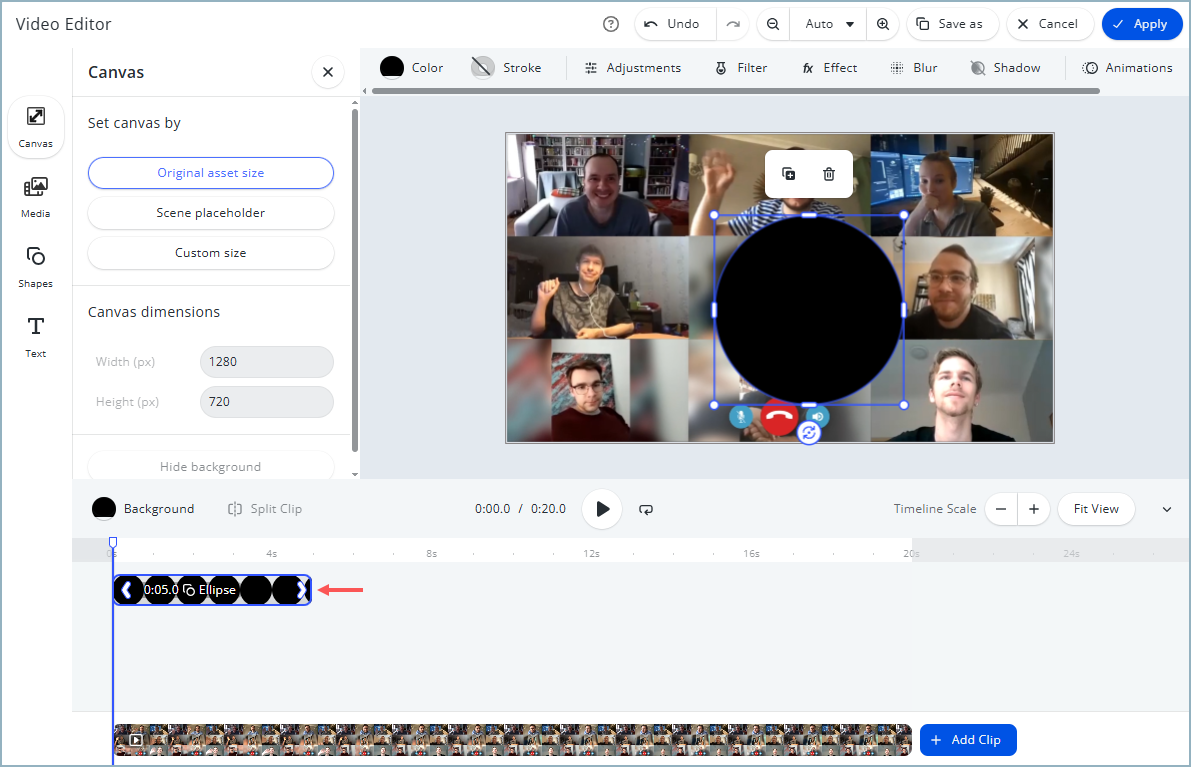The width and height of the screenshot is (1191, 767).
Task: Zoom in with the magnifier plus icon
Action: [x=883, y=24]
